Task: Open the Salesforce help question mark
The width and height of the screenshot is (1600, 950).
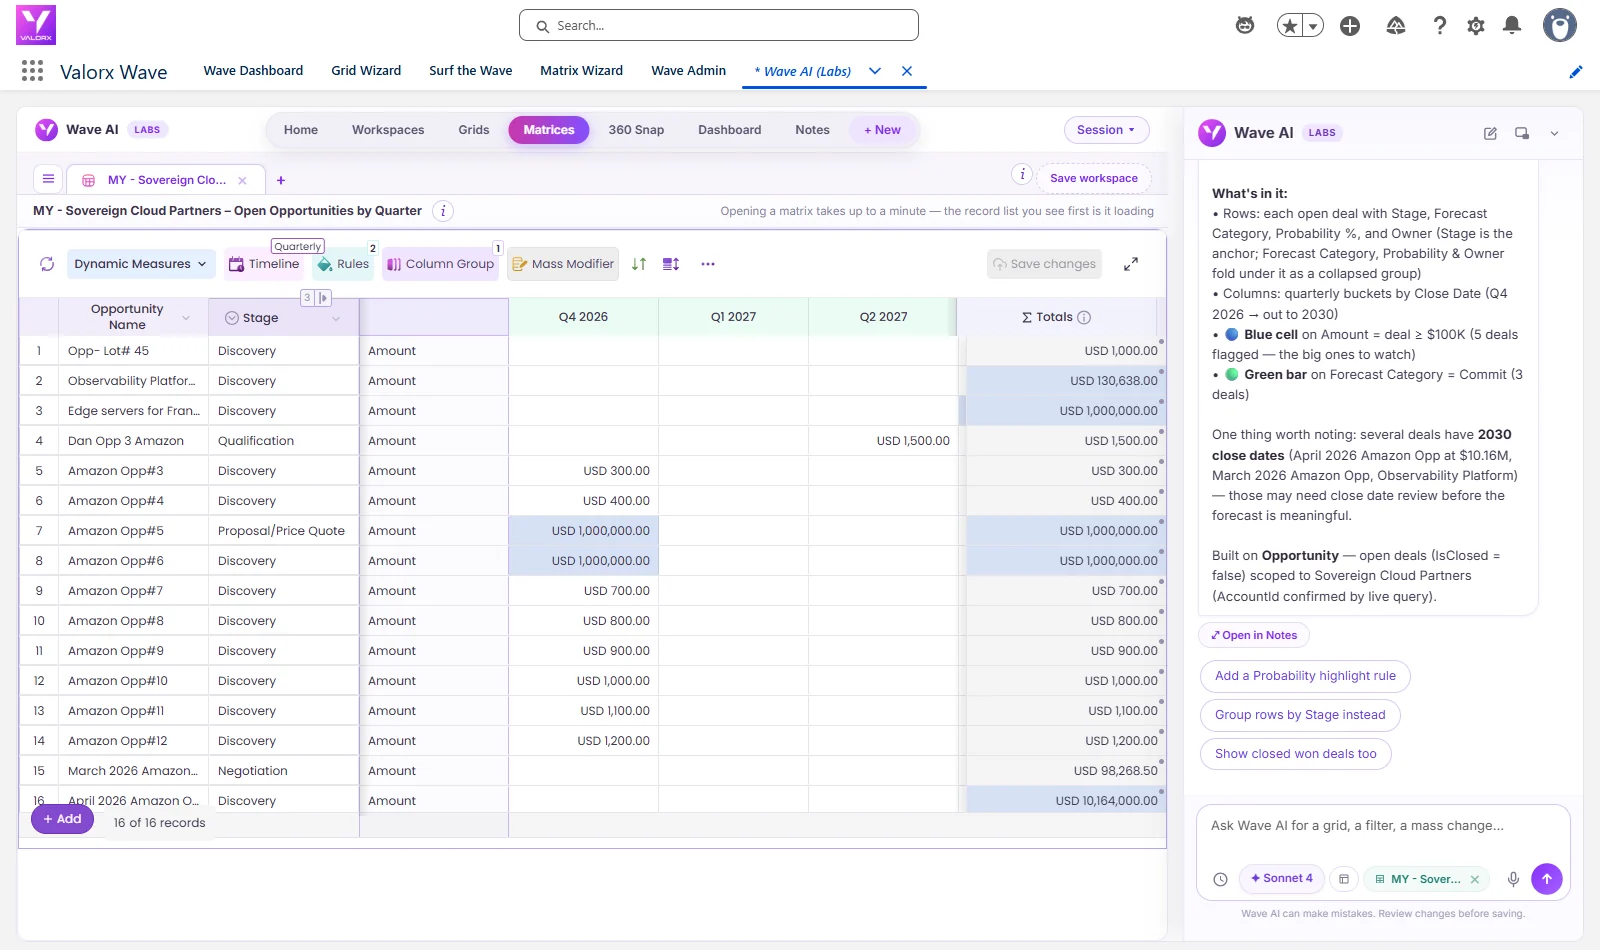Action: pyautogui.click(x=1440, y=26)
